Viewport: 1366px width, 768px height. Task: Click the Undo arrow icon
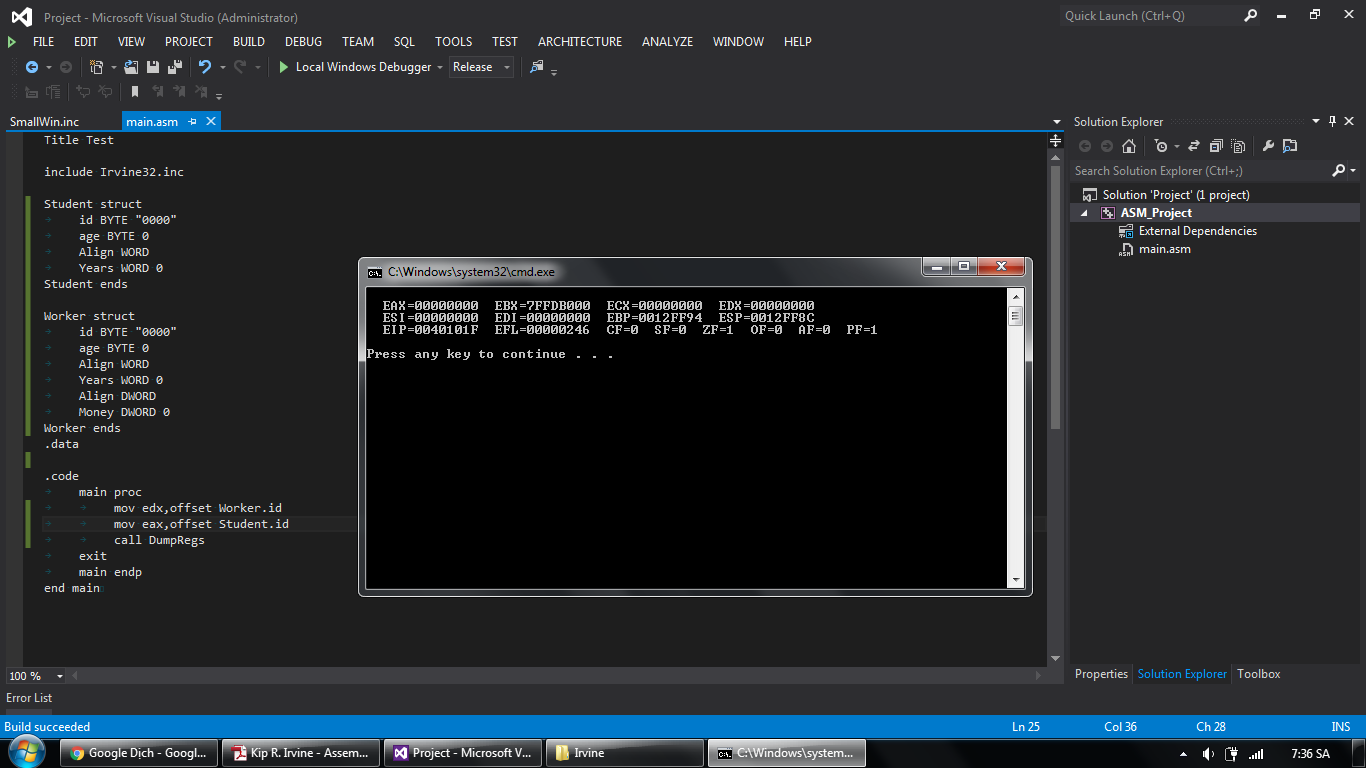(204, 67)
